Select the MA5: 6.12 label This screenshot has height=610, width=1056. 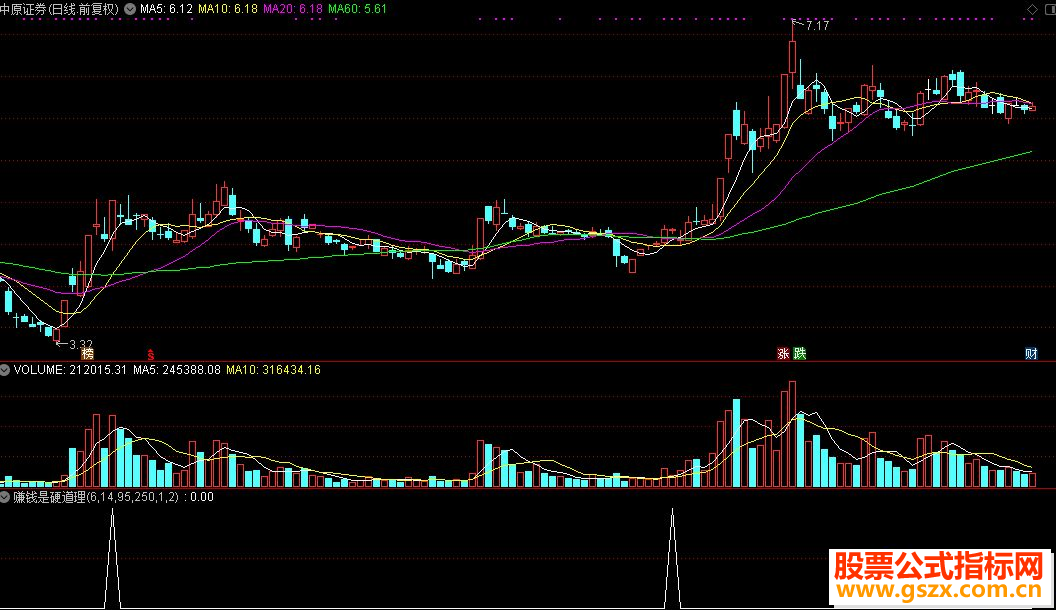coord(166,9)
